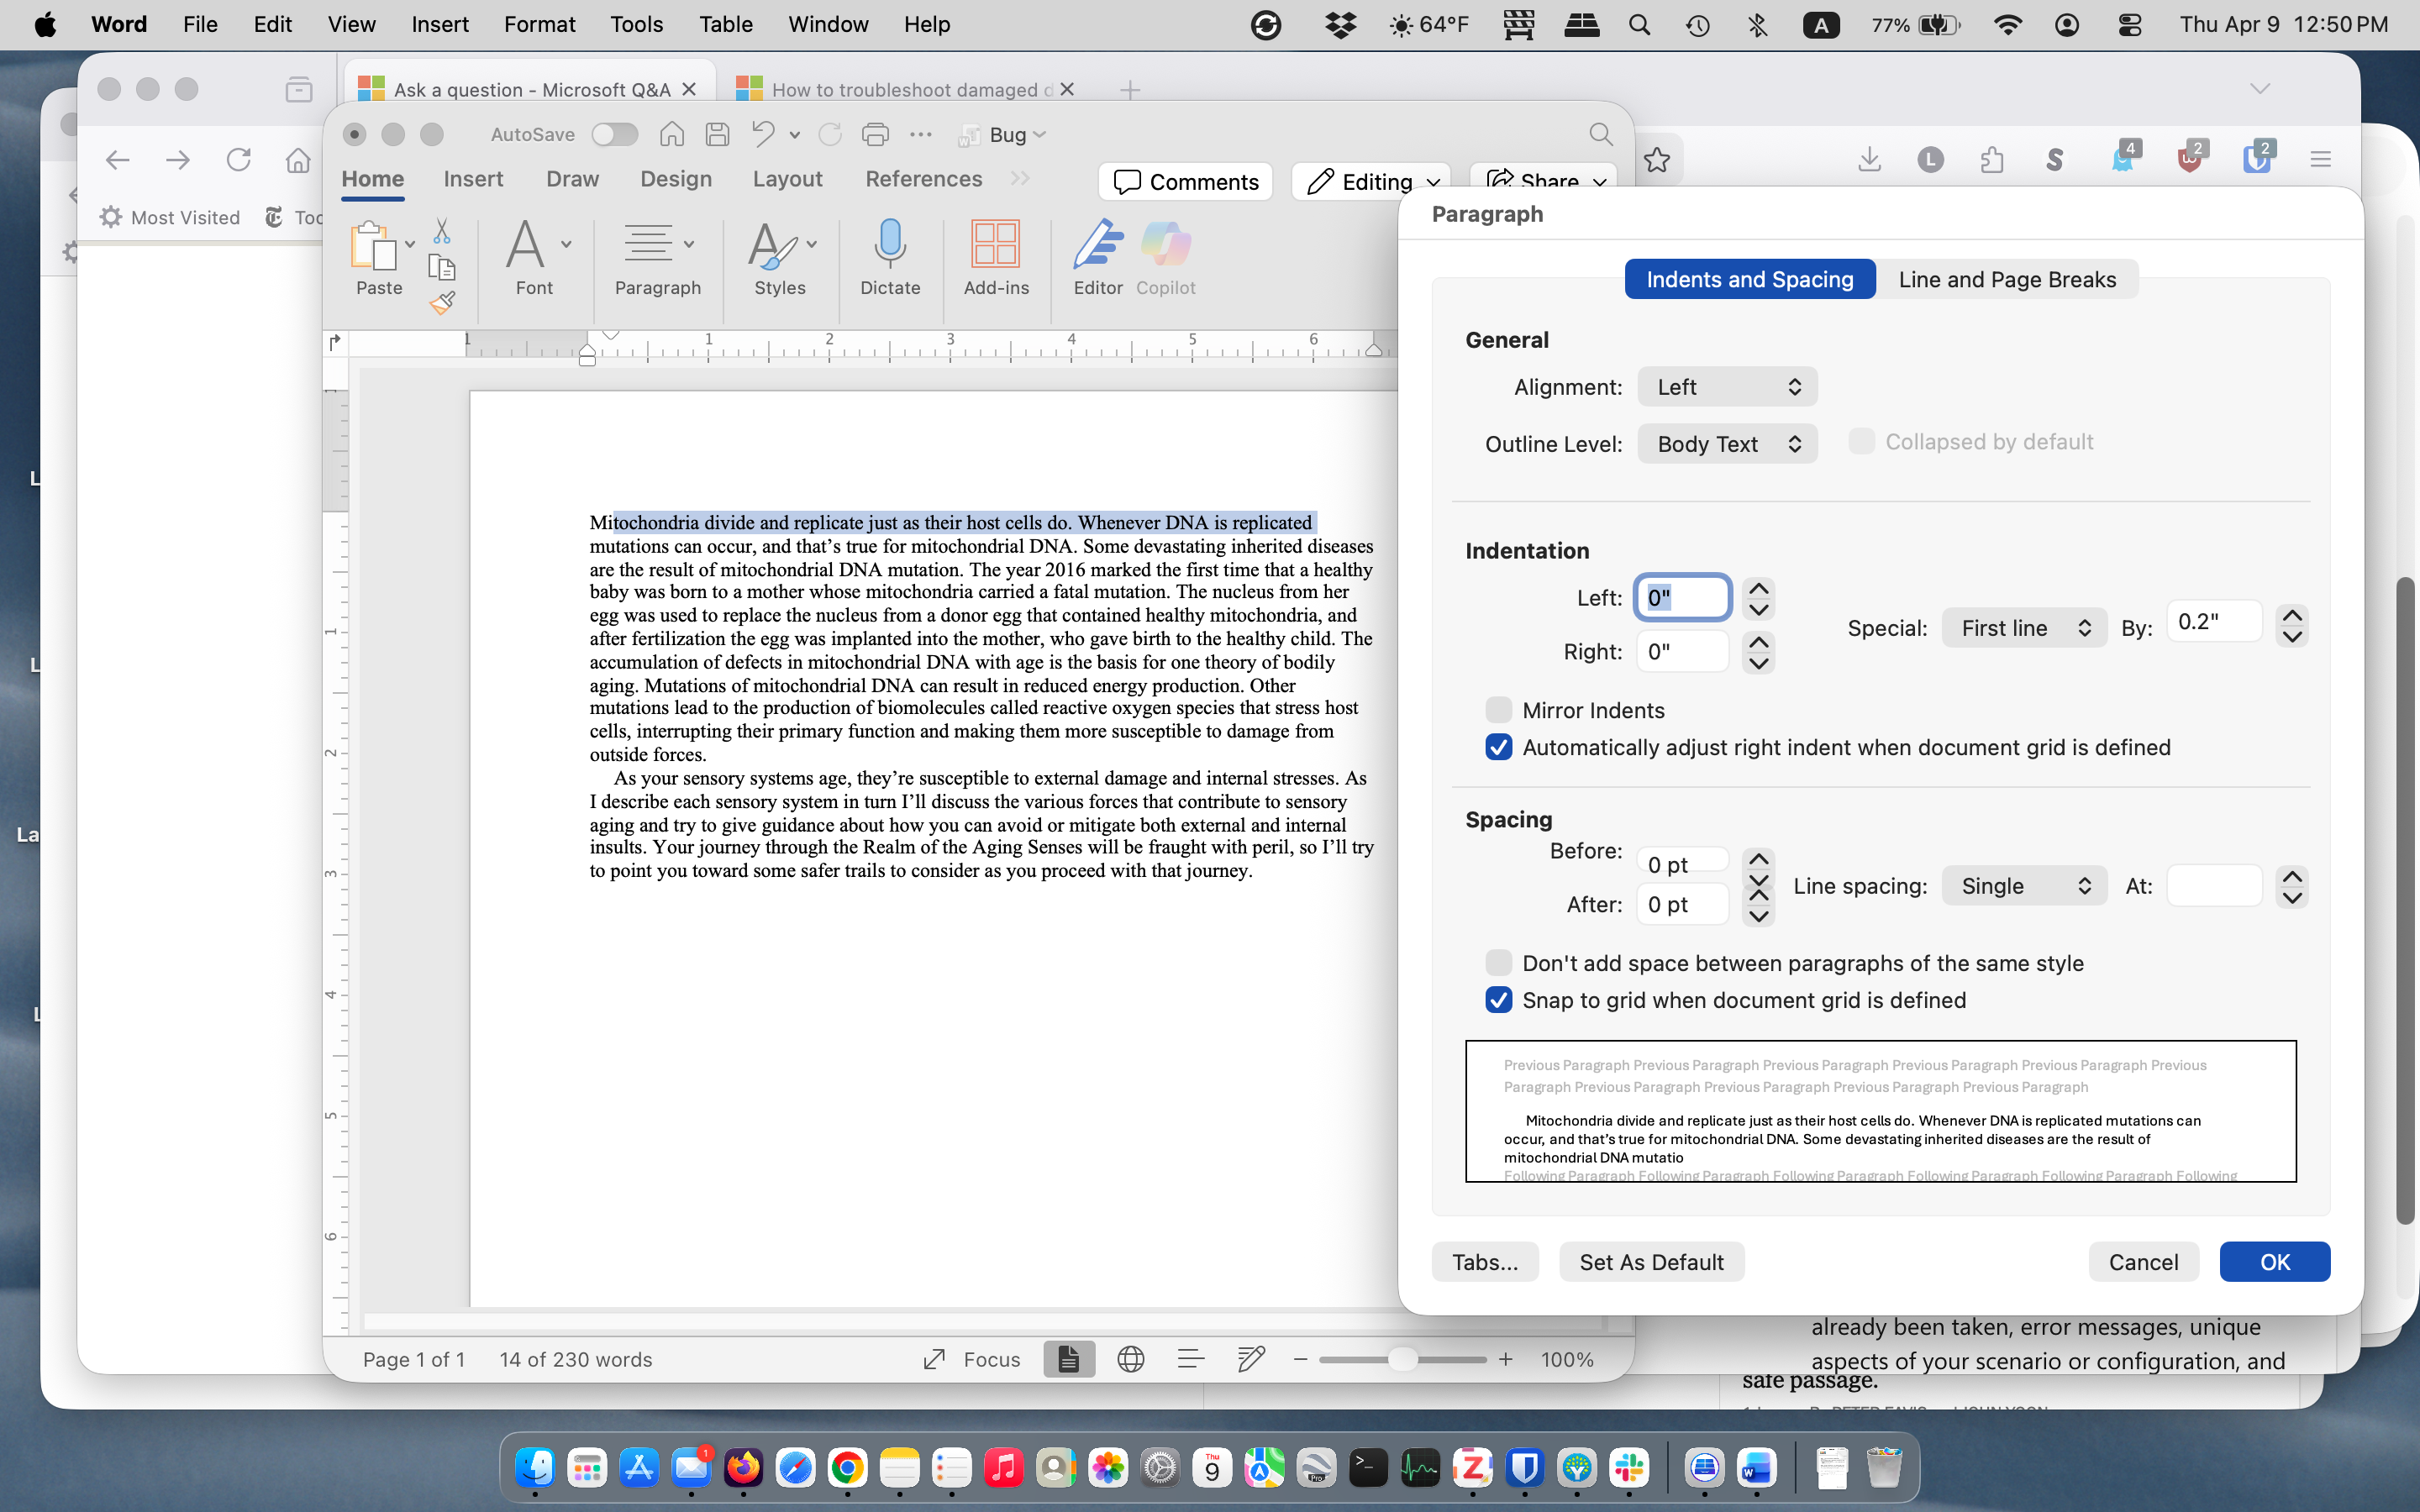Click the By indentation stepper up arrow
The image size is (2420, 1512).
click(x=2292, y=615)
